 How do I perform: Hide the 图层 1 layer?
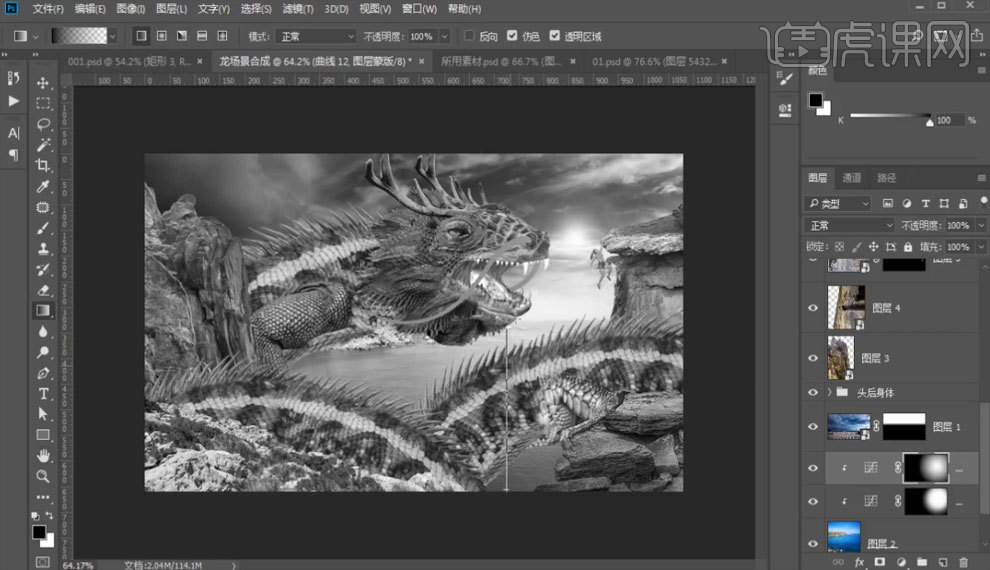[x=813, y=427]
